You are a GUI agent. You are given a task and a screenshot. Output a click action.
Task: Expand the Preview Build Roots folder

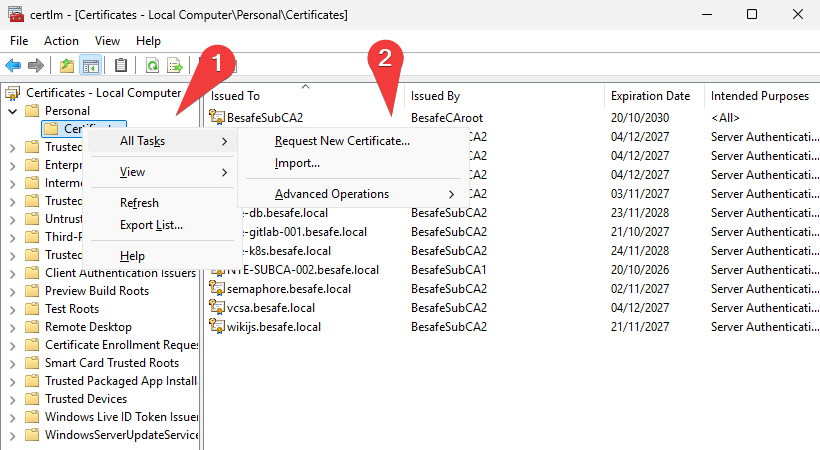point(13,291)
